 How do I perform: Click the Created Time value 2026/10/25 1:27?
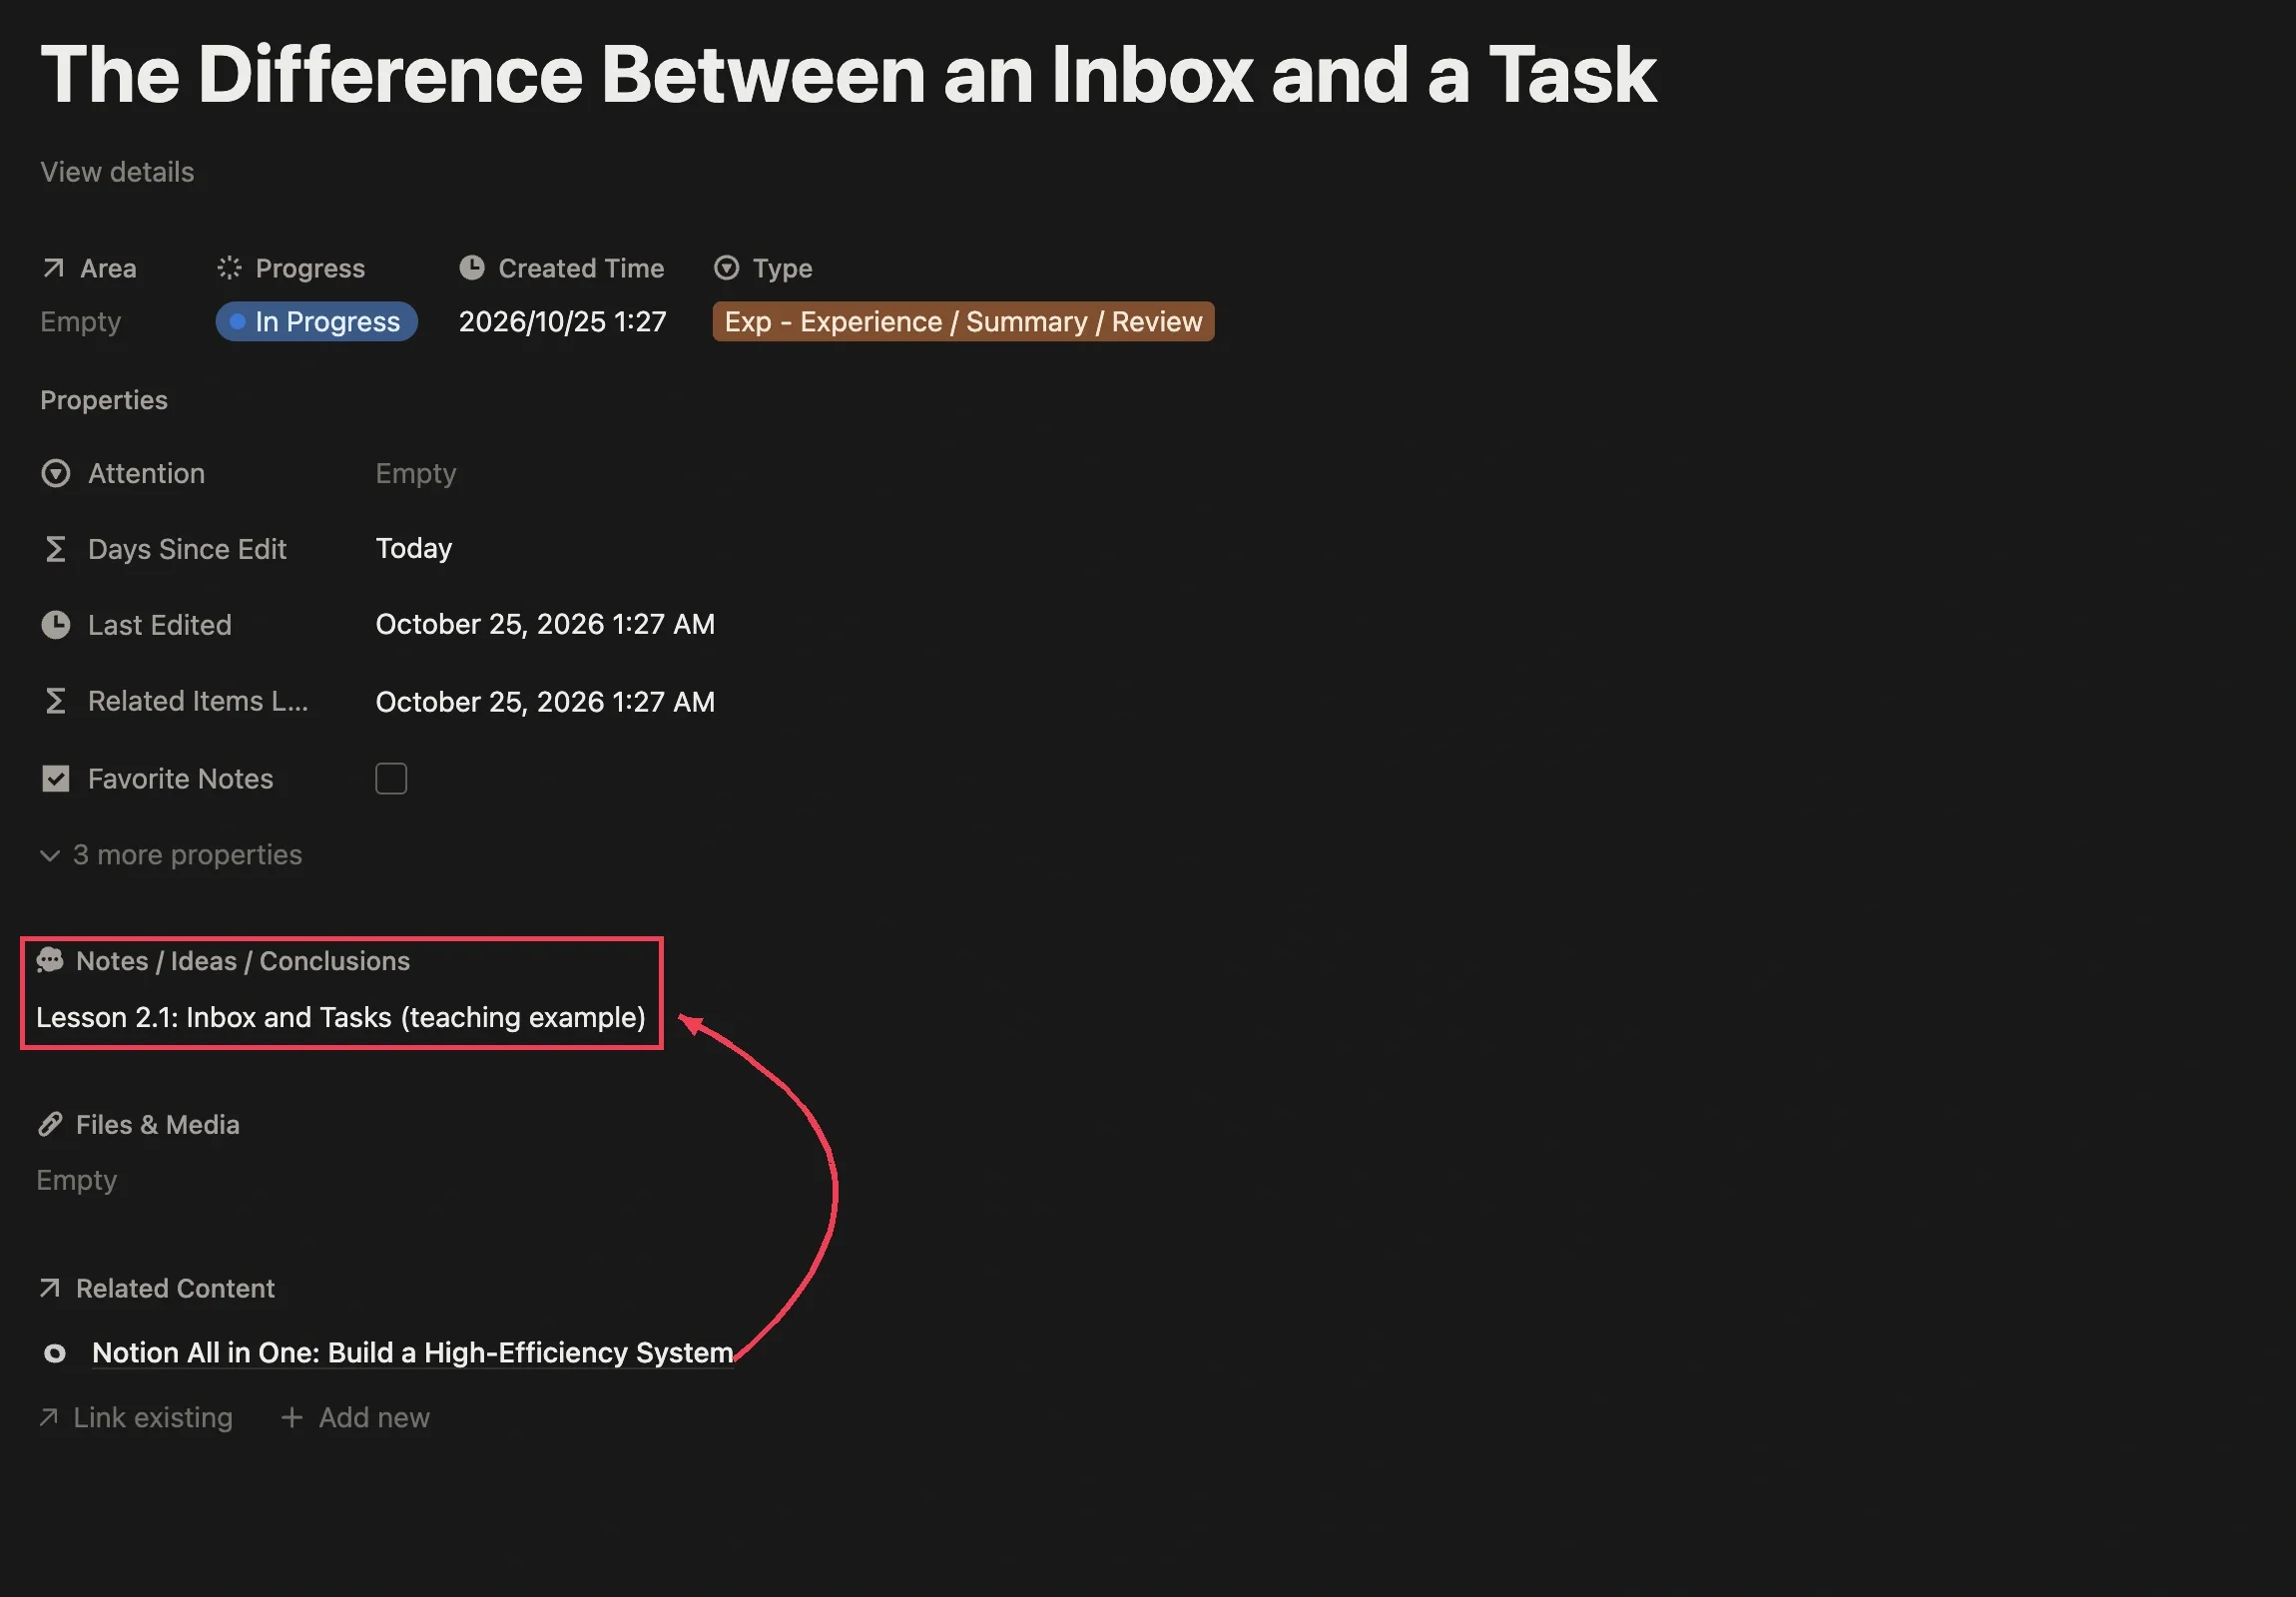coord(562,321)
